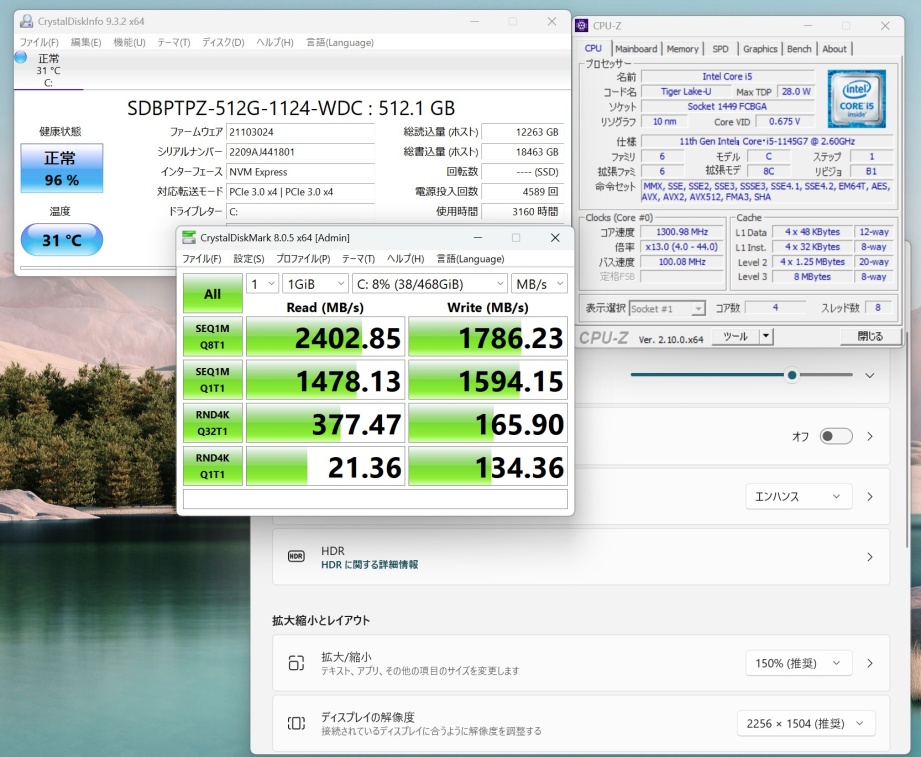This screenshot has height=757, width=921.
Task: Click the display resolution icon
Action: pos(296,723)
